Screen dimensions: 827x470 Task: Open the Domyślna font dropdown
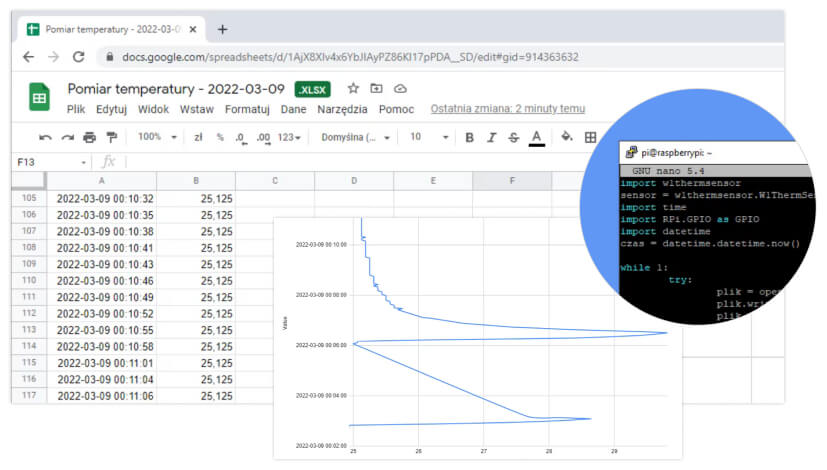[355, 137]
